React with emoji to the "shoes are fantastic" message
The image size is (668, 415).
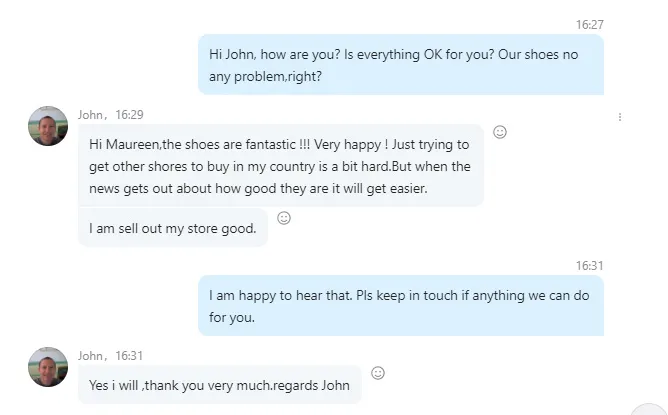500,132
